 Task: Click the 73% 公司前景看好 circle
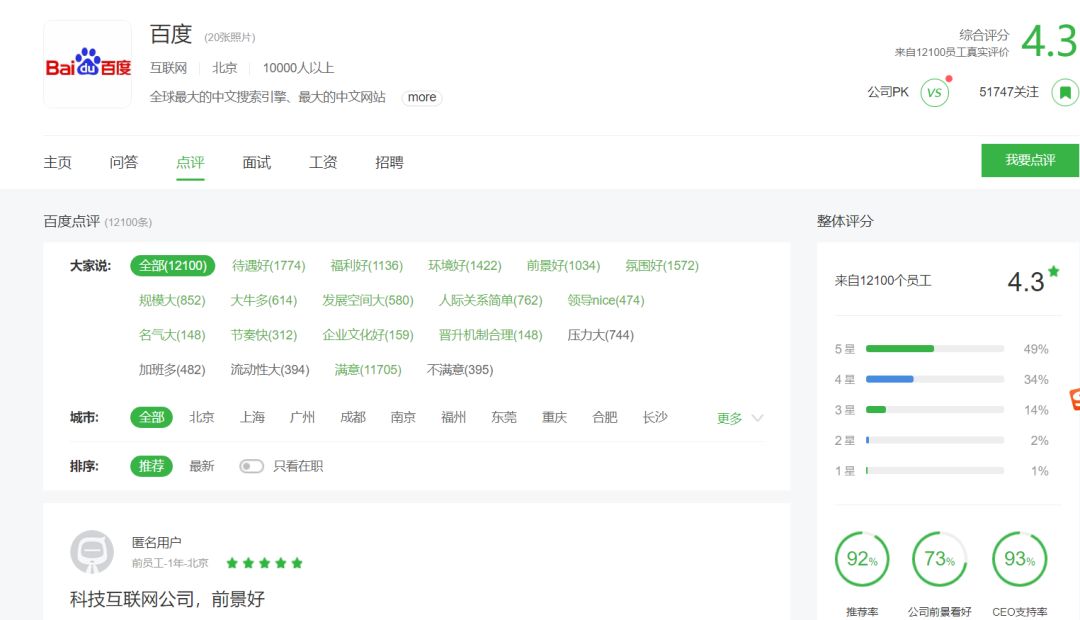click(x=939, y=559)
